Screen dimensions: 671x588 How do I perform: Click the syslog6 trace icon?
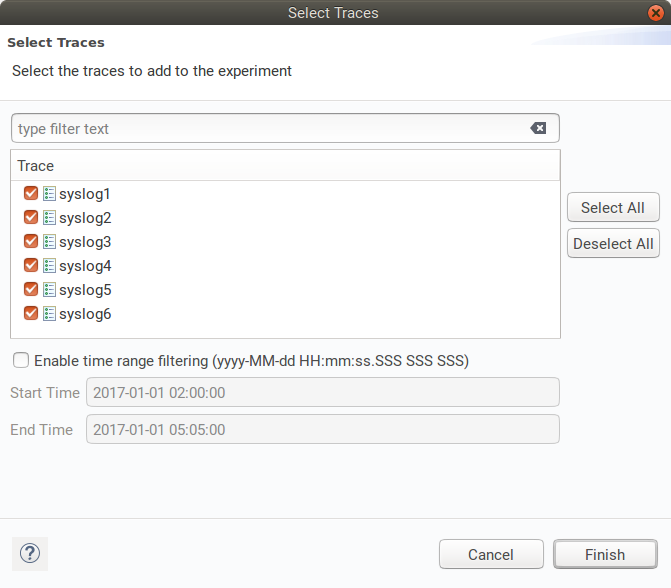[x=49, y=314]
